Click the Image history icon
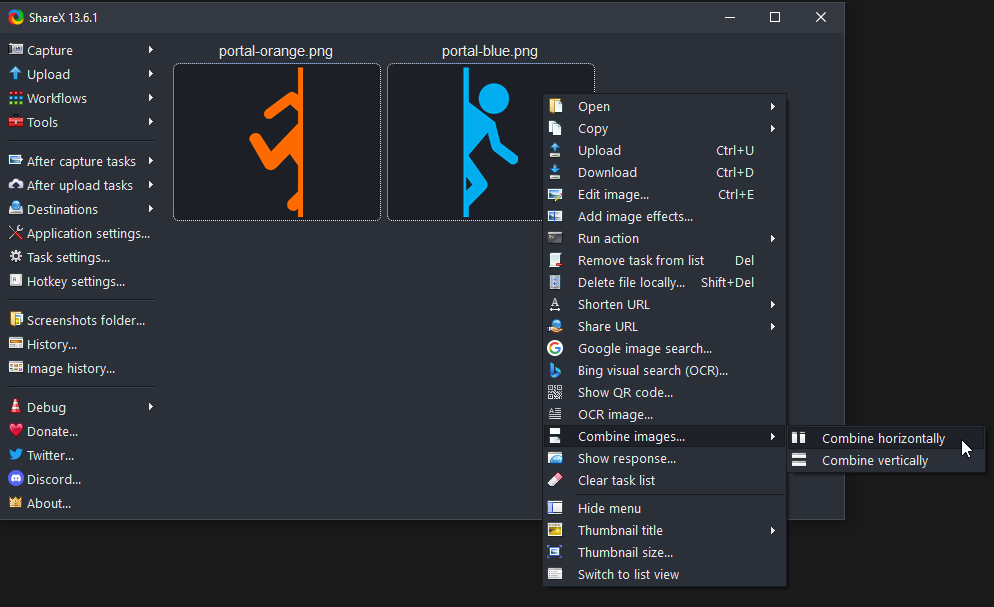This screenshot has height=607, width=994. click(x=16, y=367)
